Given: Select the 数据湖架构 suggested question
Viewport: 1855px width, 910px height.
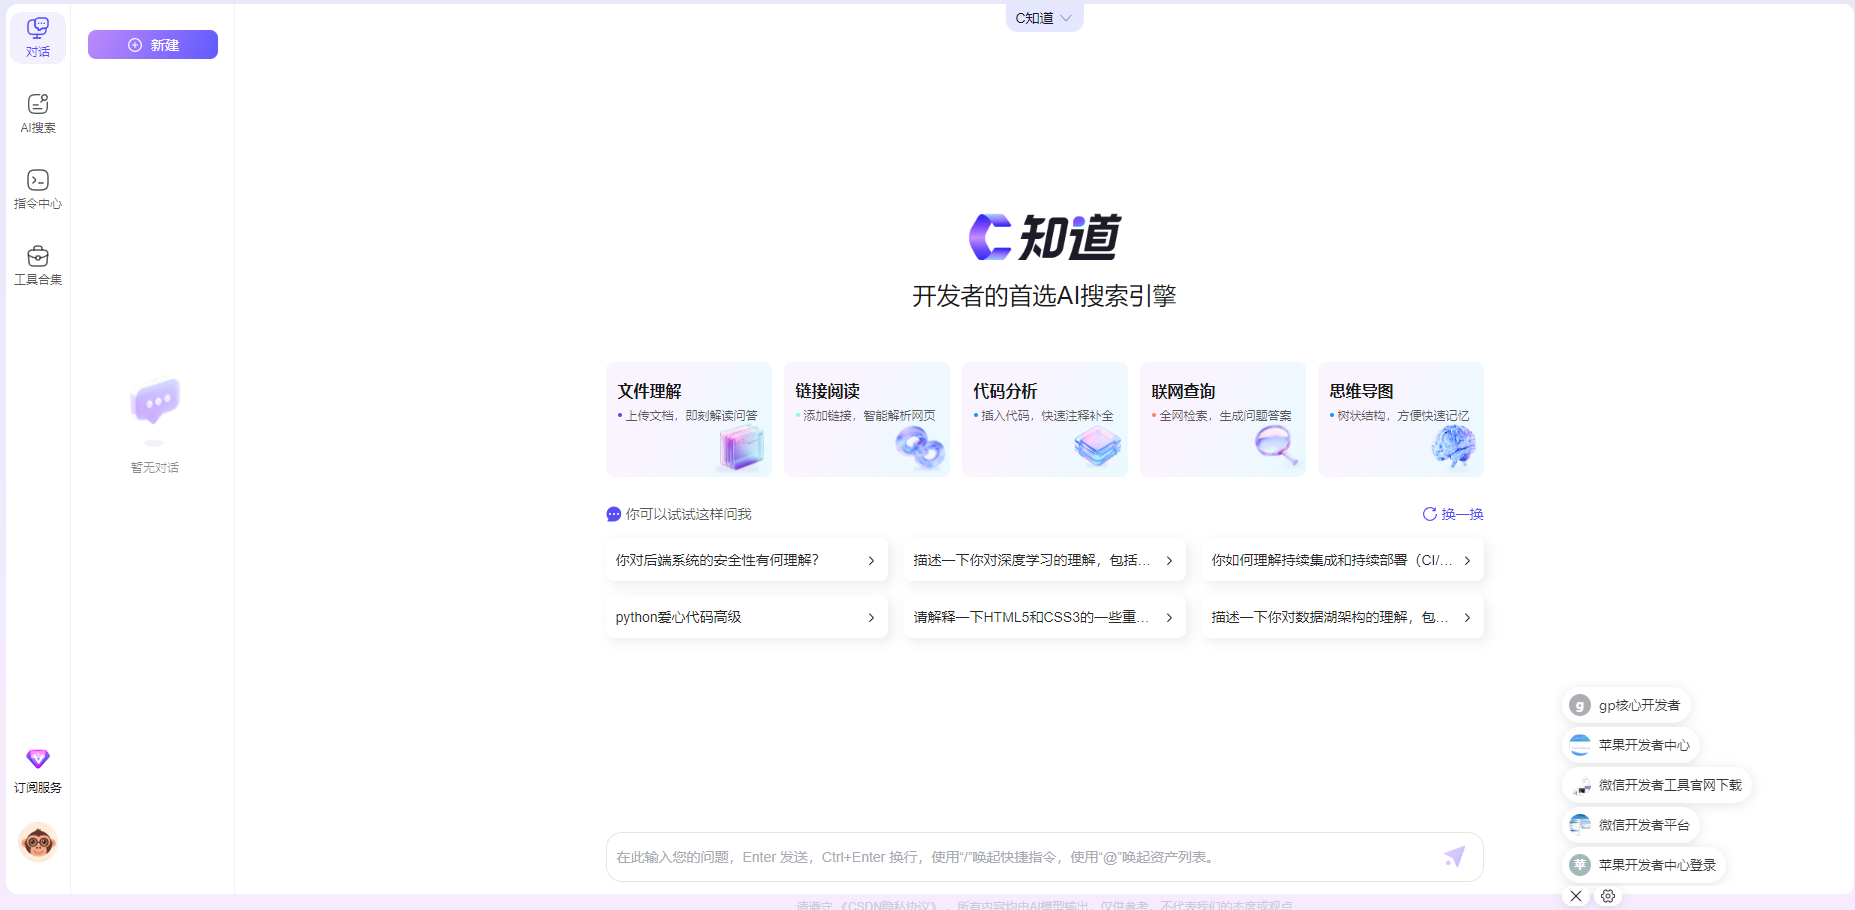Looking at the screenshot, I should click(1342, 617).
